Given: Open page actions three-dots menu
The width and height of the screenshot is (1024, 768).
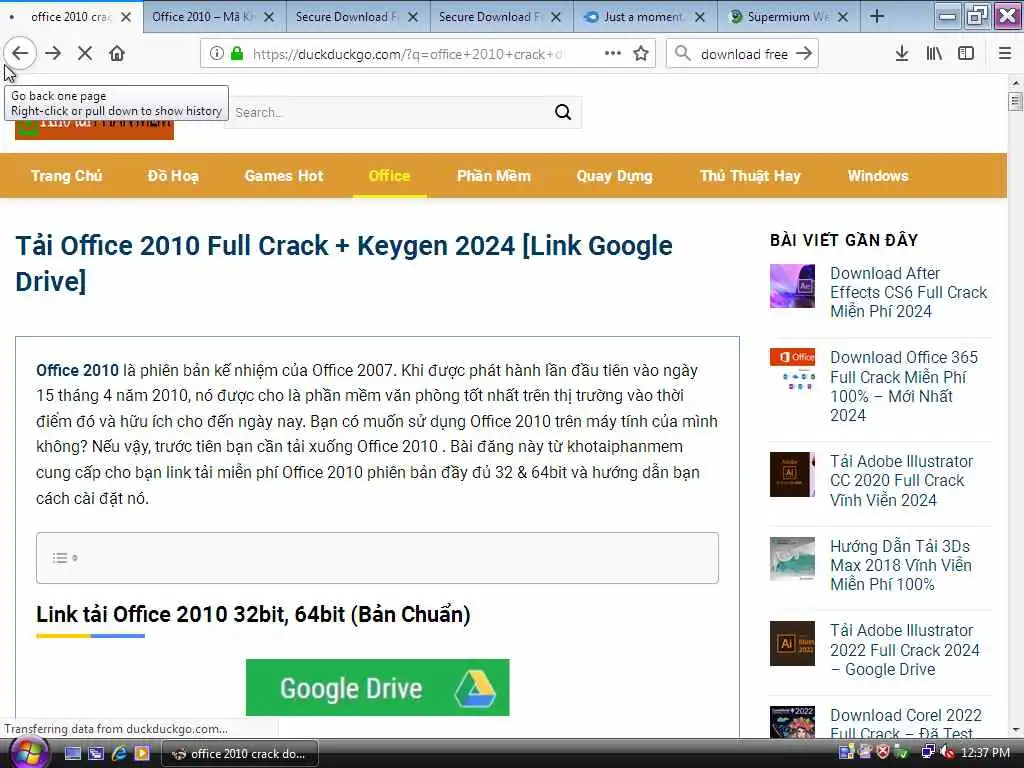Looking at the screenshot, I should [613, 54].
